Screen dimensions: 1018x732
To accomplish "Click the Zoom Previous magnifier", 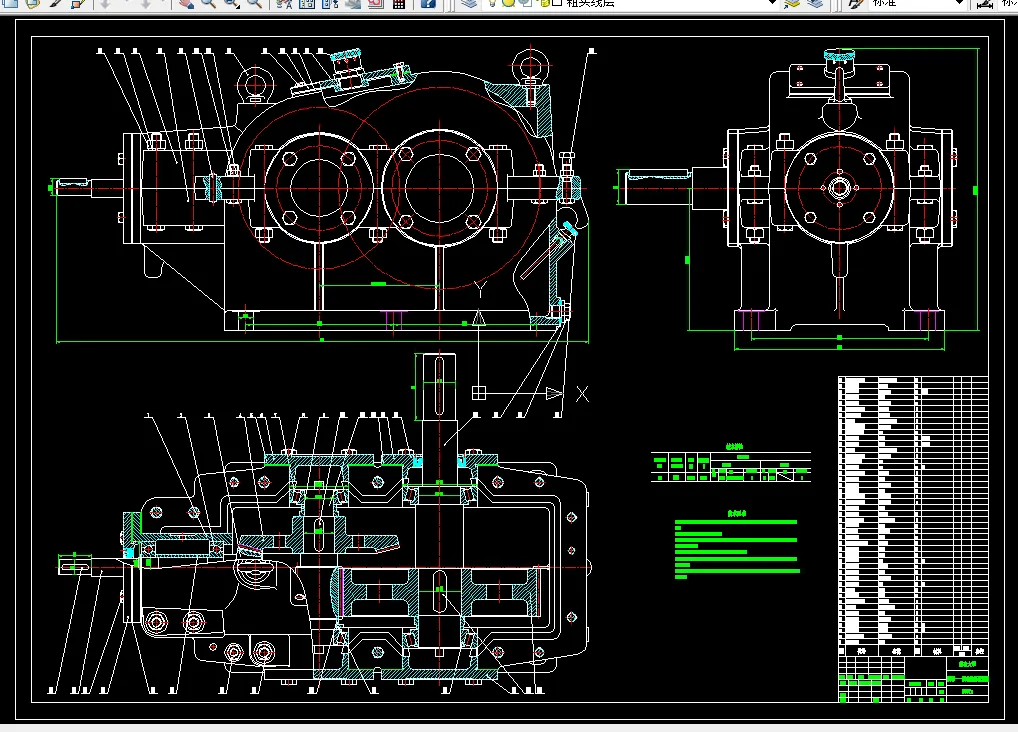I will point(254,3).
